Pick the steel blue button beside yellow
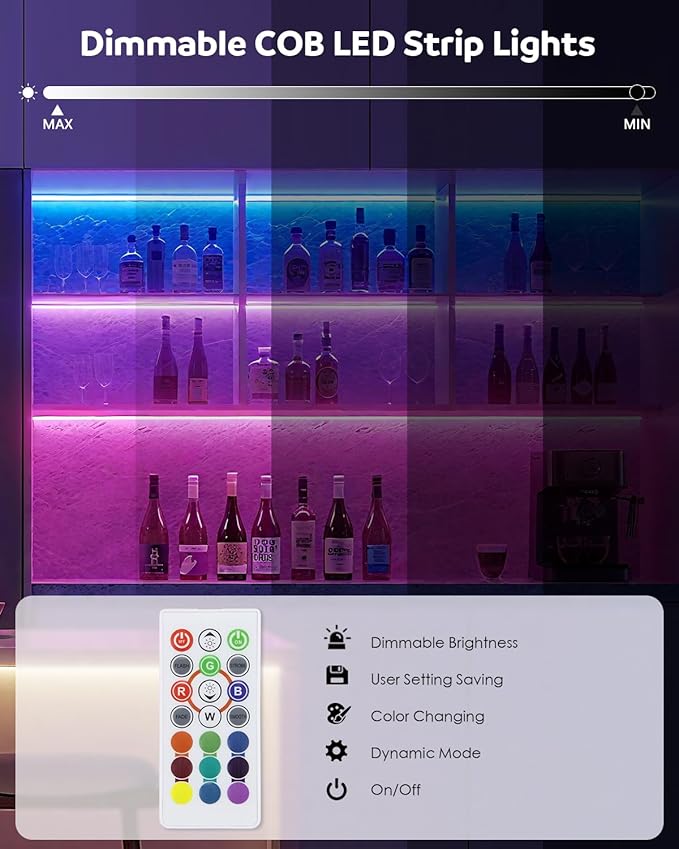Image resolution: width=679 pixels, height=849 pixels. point(210,793)
